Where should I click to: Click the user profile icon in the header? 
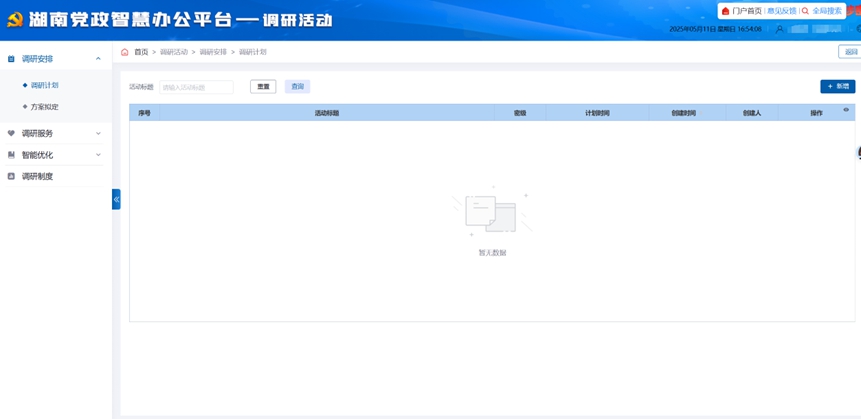pyautogui.click(x=780, y=29)
